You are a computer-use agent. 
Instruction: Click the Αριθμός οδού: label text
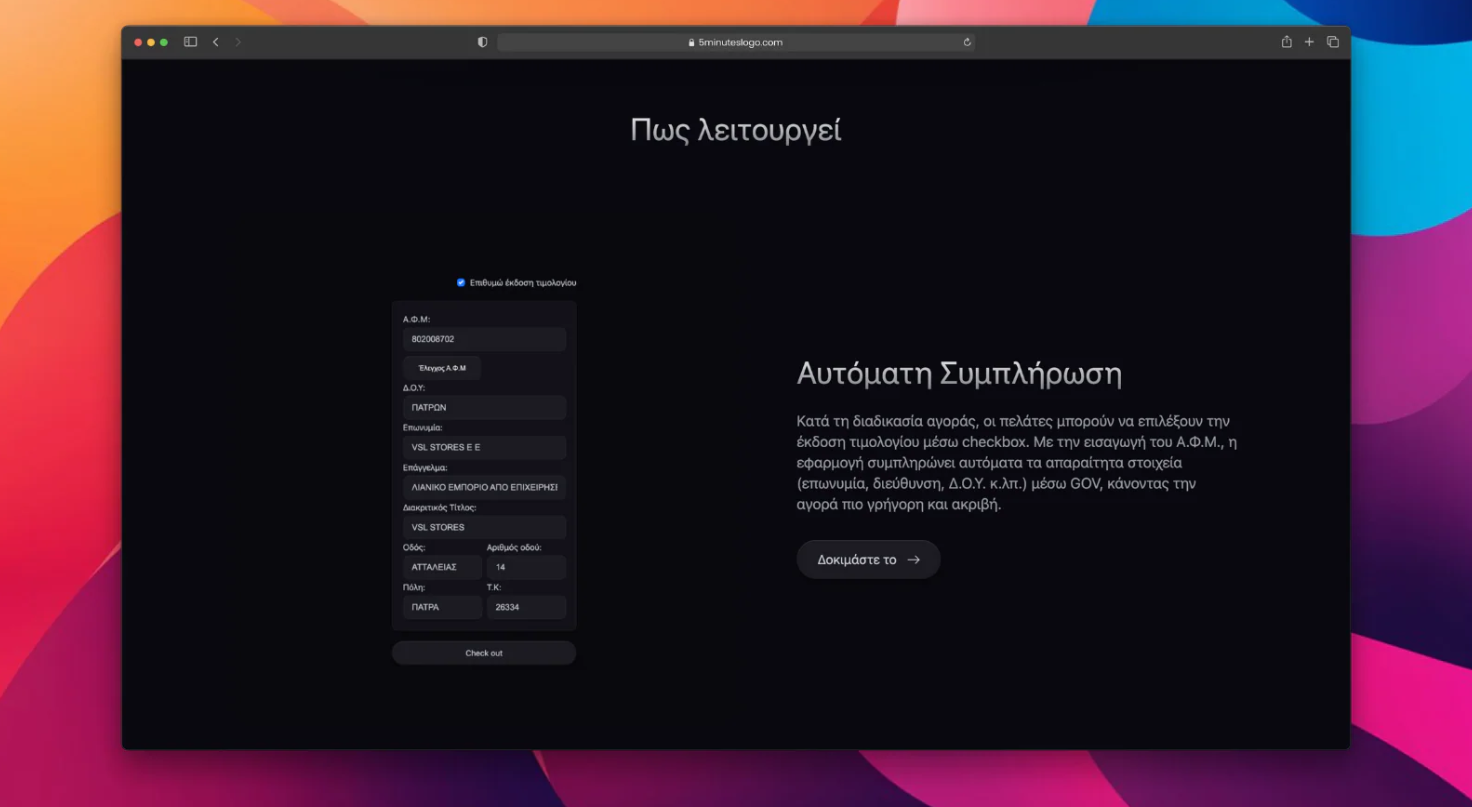[514, 547]
